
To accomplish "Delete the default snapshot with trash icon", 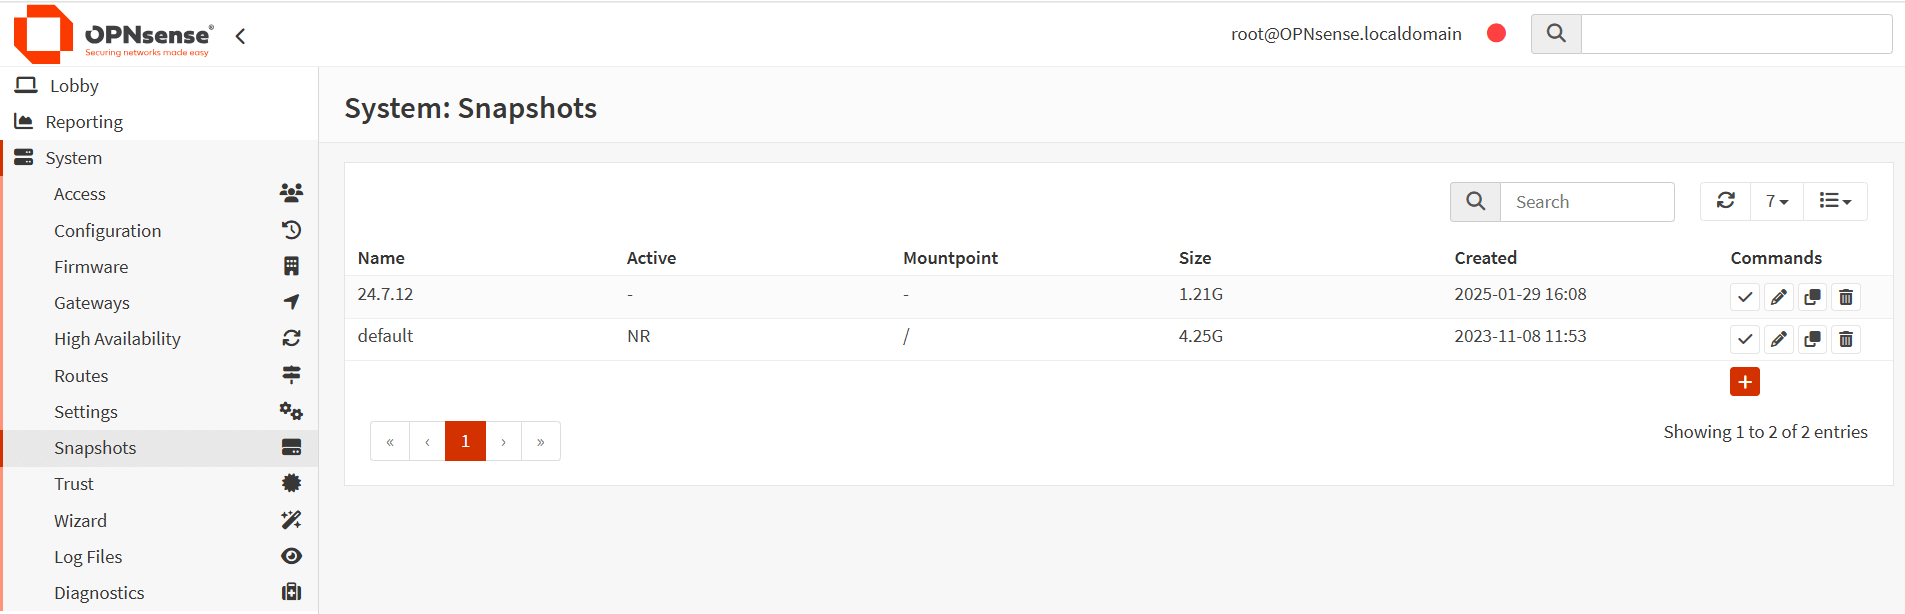I will coord(1846,339).
